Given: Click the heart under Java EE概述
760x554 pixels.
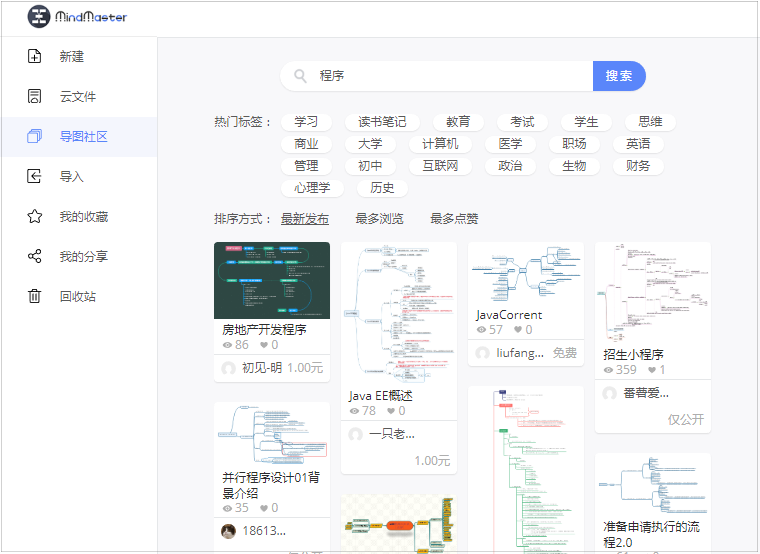Looking at the screenshot, I should click(391, 411).
